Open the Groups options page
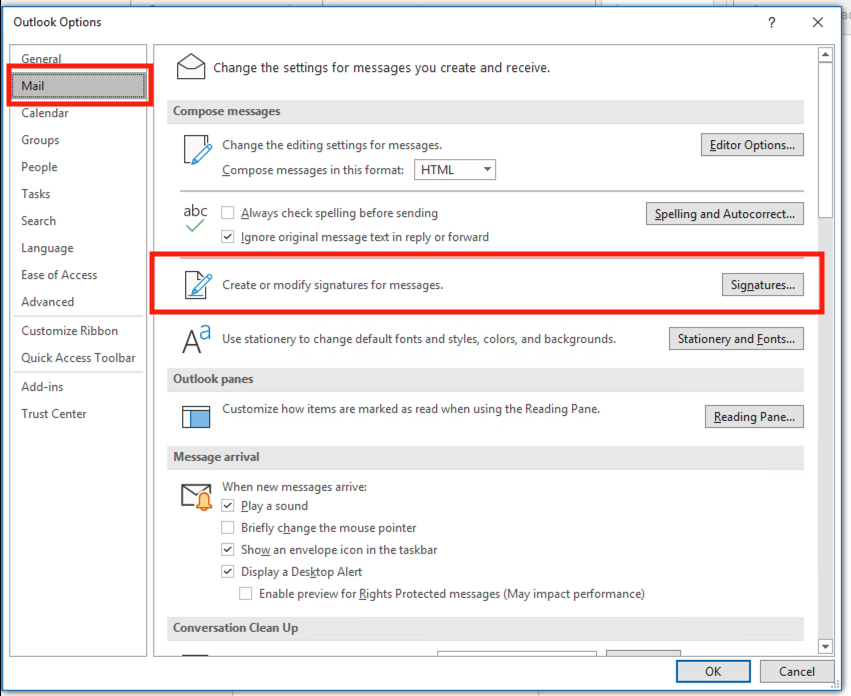This screenshot has height=696, width=851. point(78,140)
